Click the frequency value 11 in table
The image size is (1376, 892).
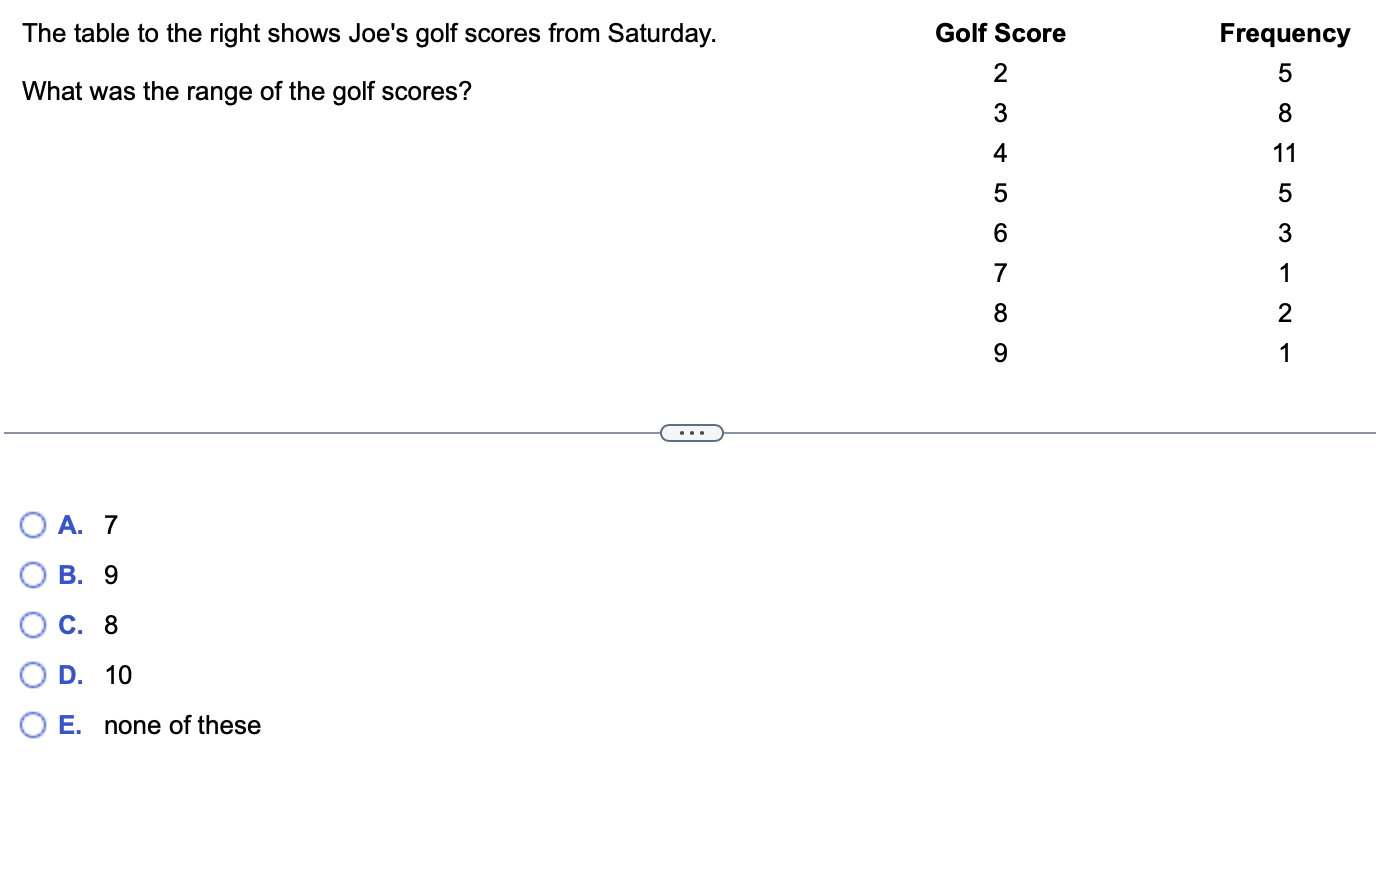(x=1285, y=153)
